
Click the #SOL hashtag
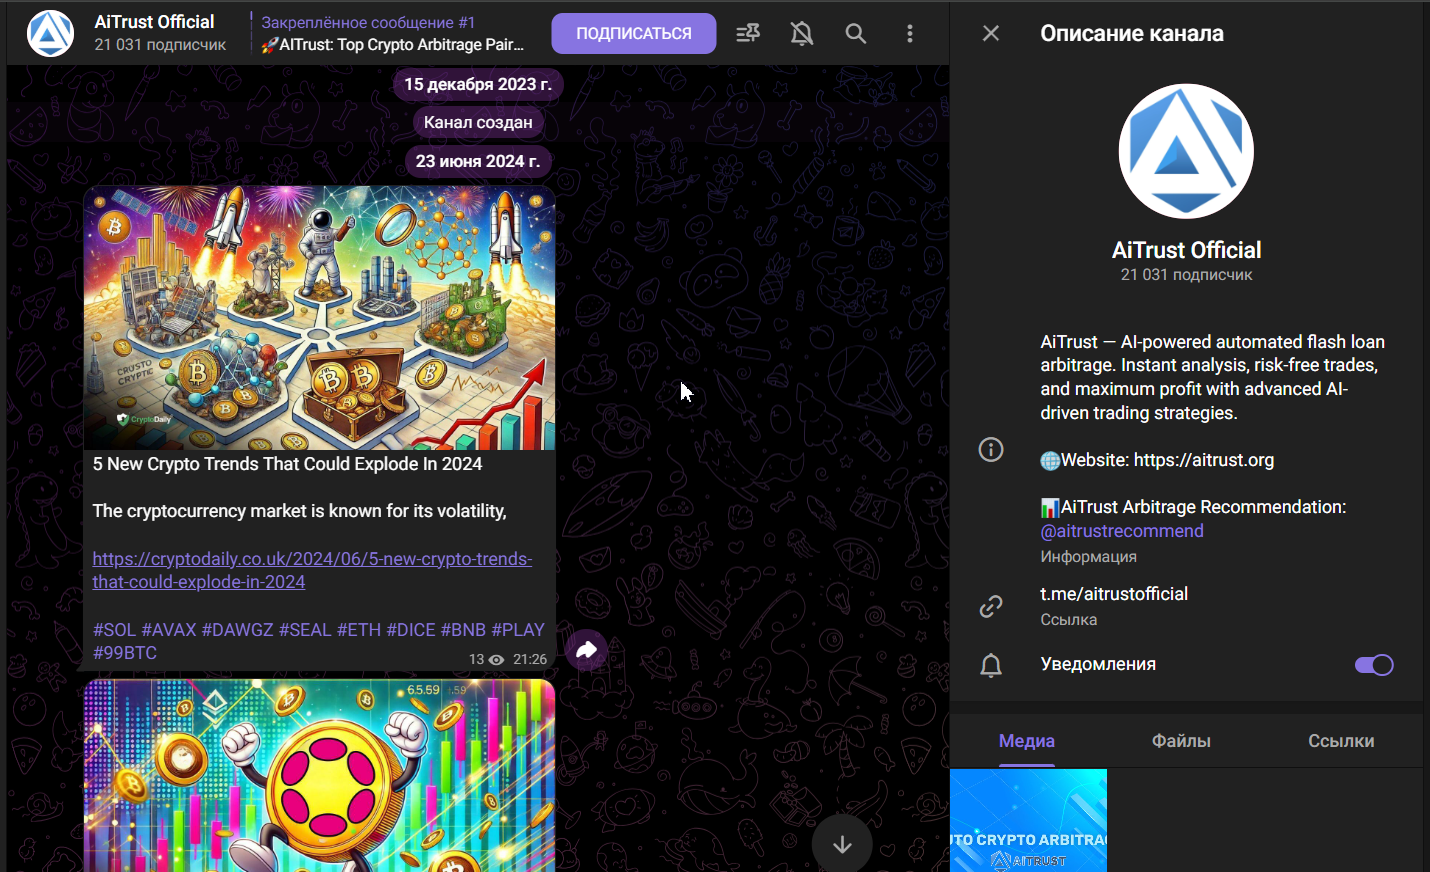(114, 630)
